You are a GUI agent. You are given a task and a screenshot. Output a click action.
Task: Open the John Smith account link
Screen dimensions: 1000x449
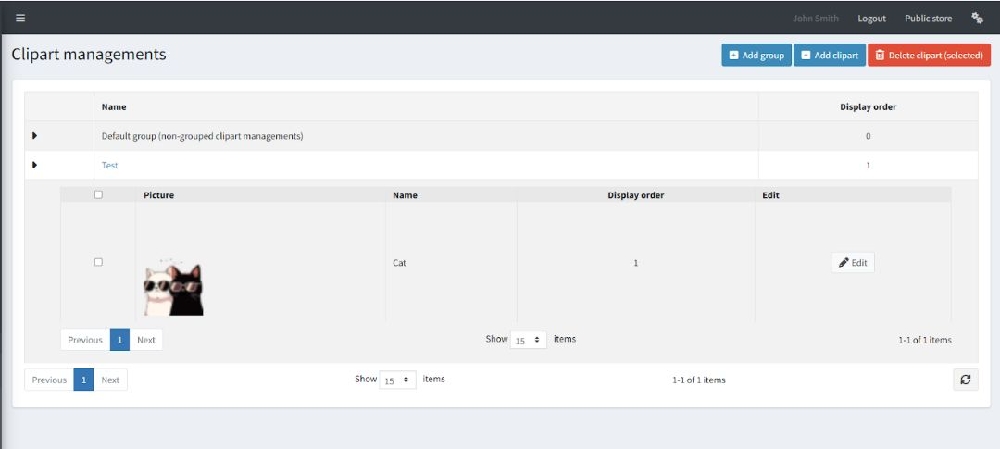(816, 18)
